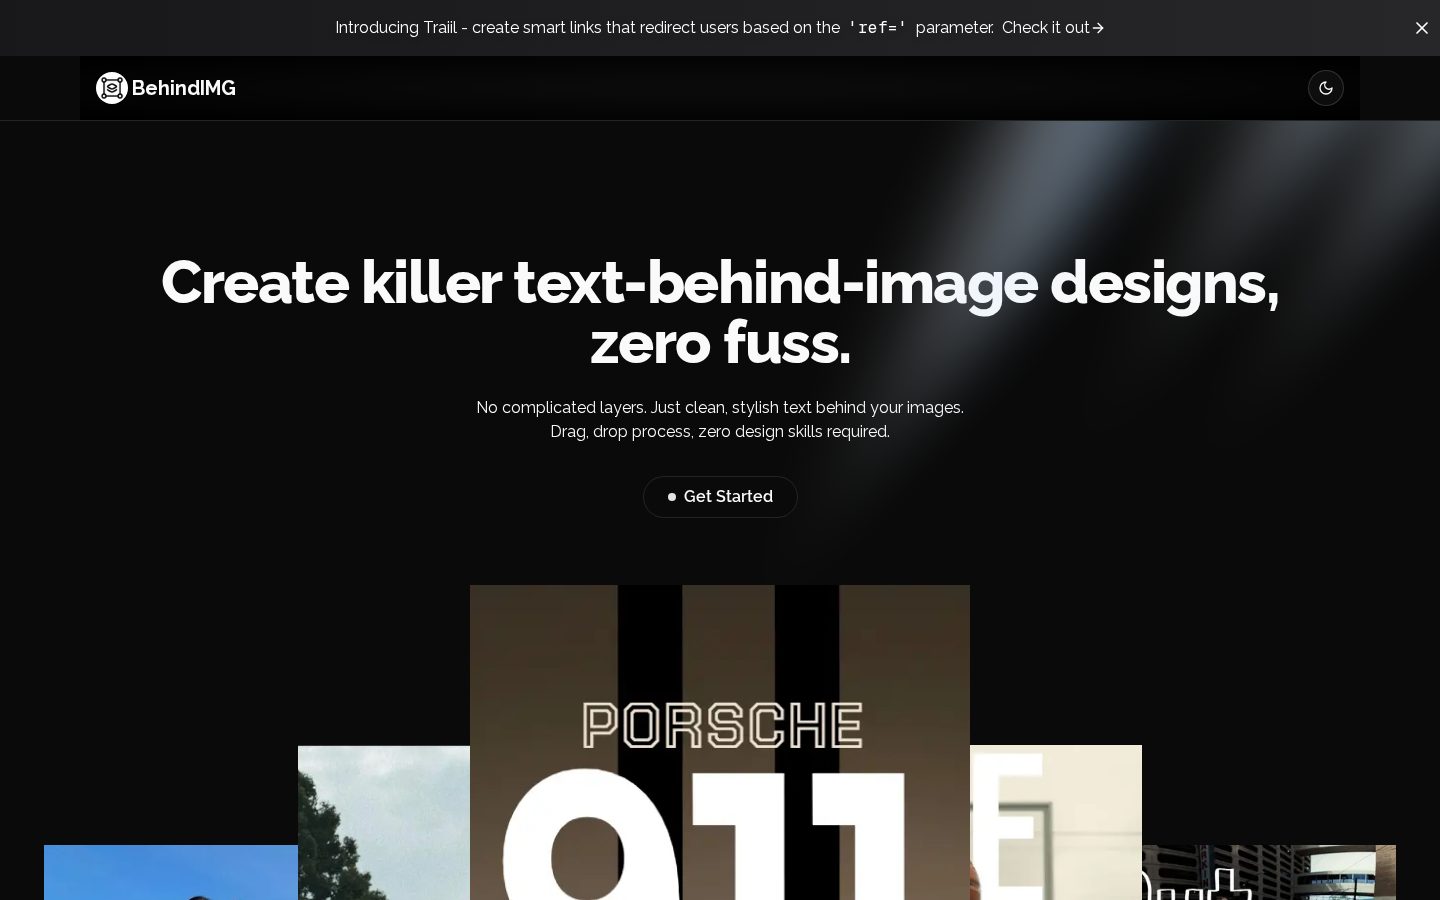The image size is (1440, 900).
Task: Click the BehindIMG brand name text
Action: [x=184, y=88]
